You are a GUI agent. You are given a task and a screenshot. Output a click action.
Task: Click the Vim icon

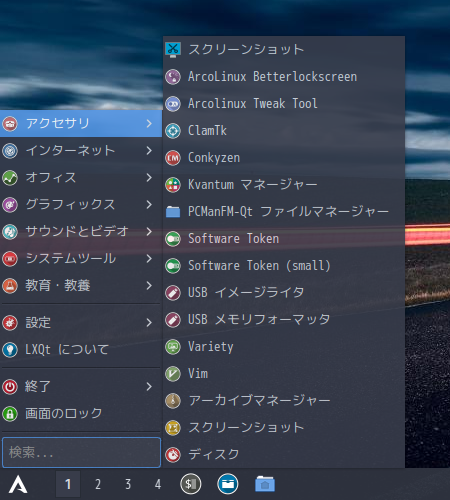coord(173,374)
